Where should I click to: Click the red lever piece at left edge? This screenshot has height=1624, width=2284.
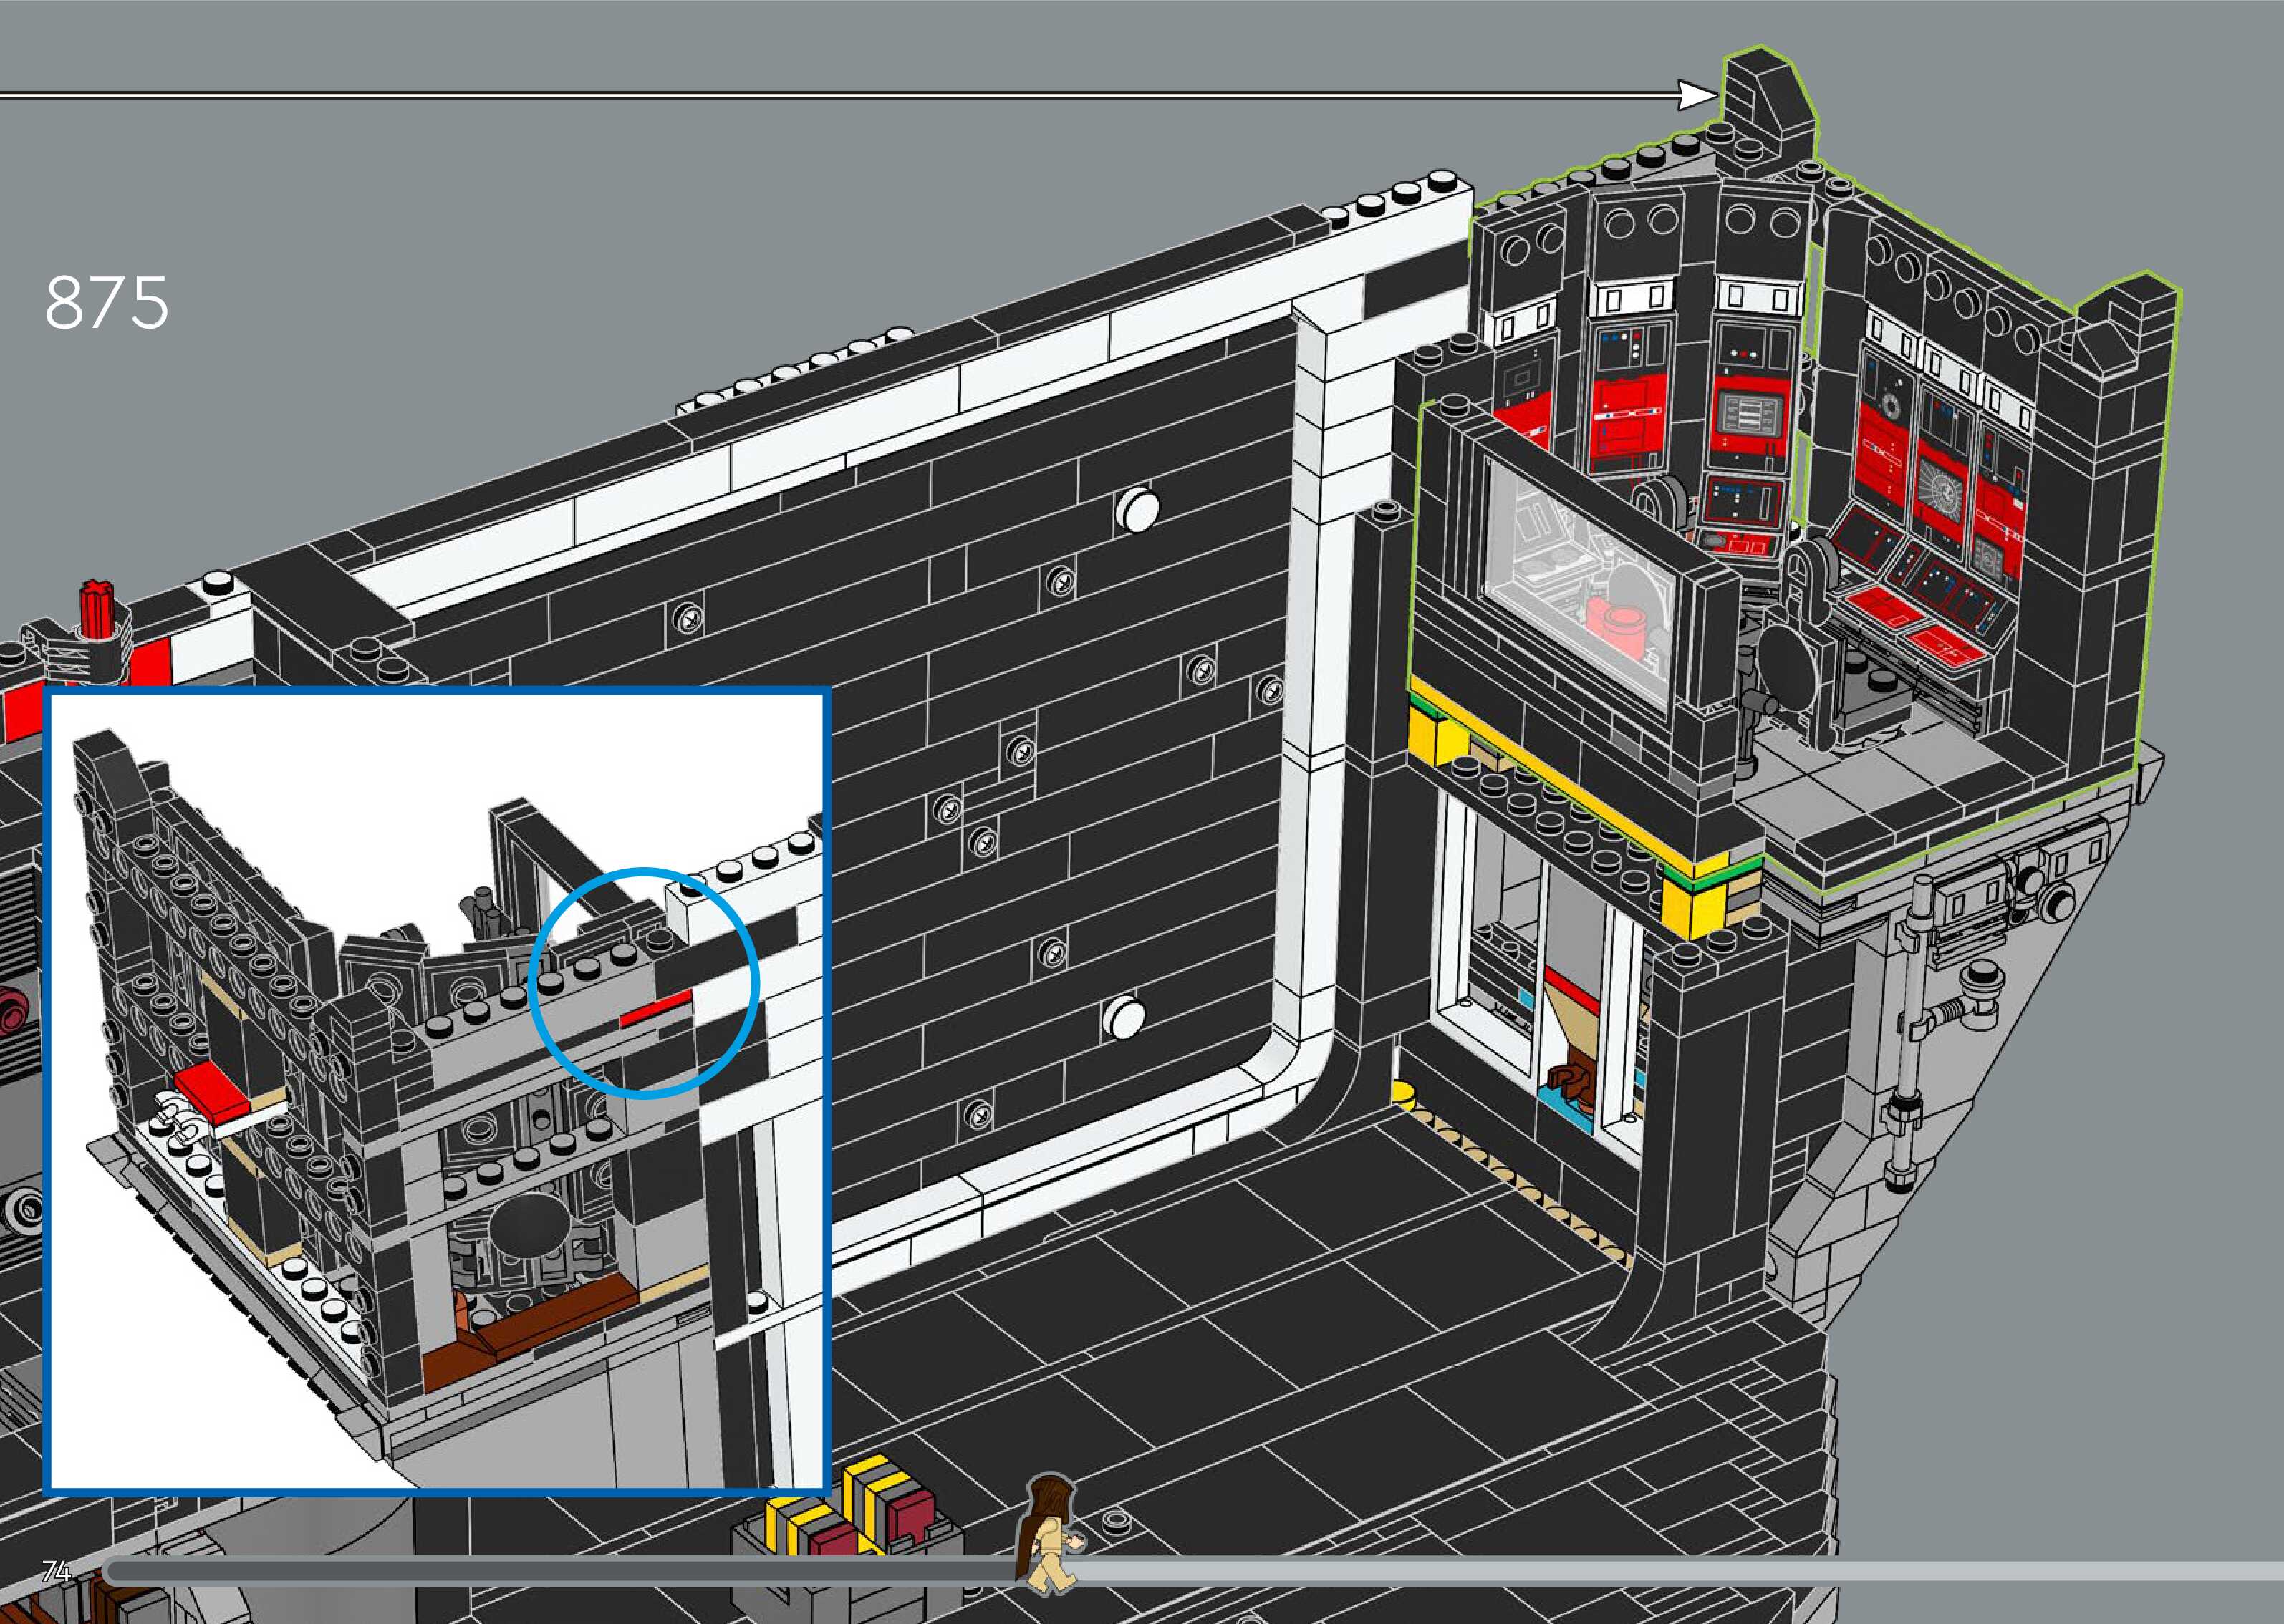pyautogui.click(x=99, y=607)
